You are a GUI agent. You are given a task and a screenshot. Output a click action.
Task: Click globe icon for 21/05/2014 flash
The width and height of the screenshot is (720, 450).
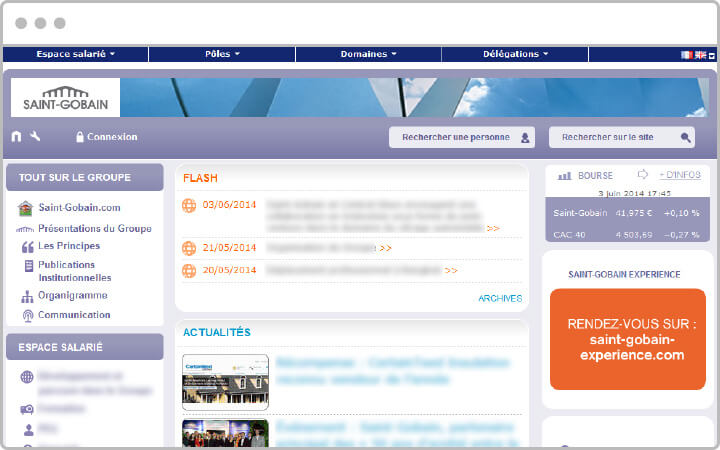pyautogui.click(x=189, y=248)
